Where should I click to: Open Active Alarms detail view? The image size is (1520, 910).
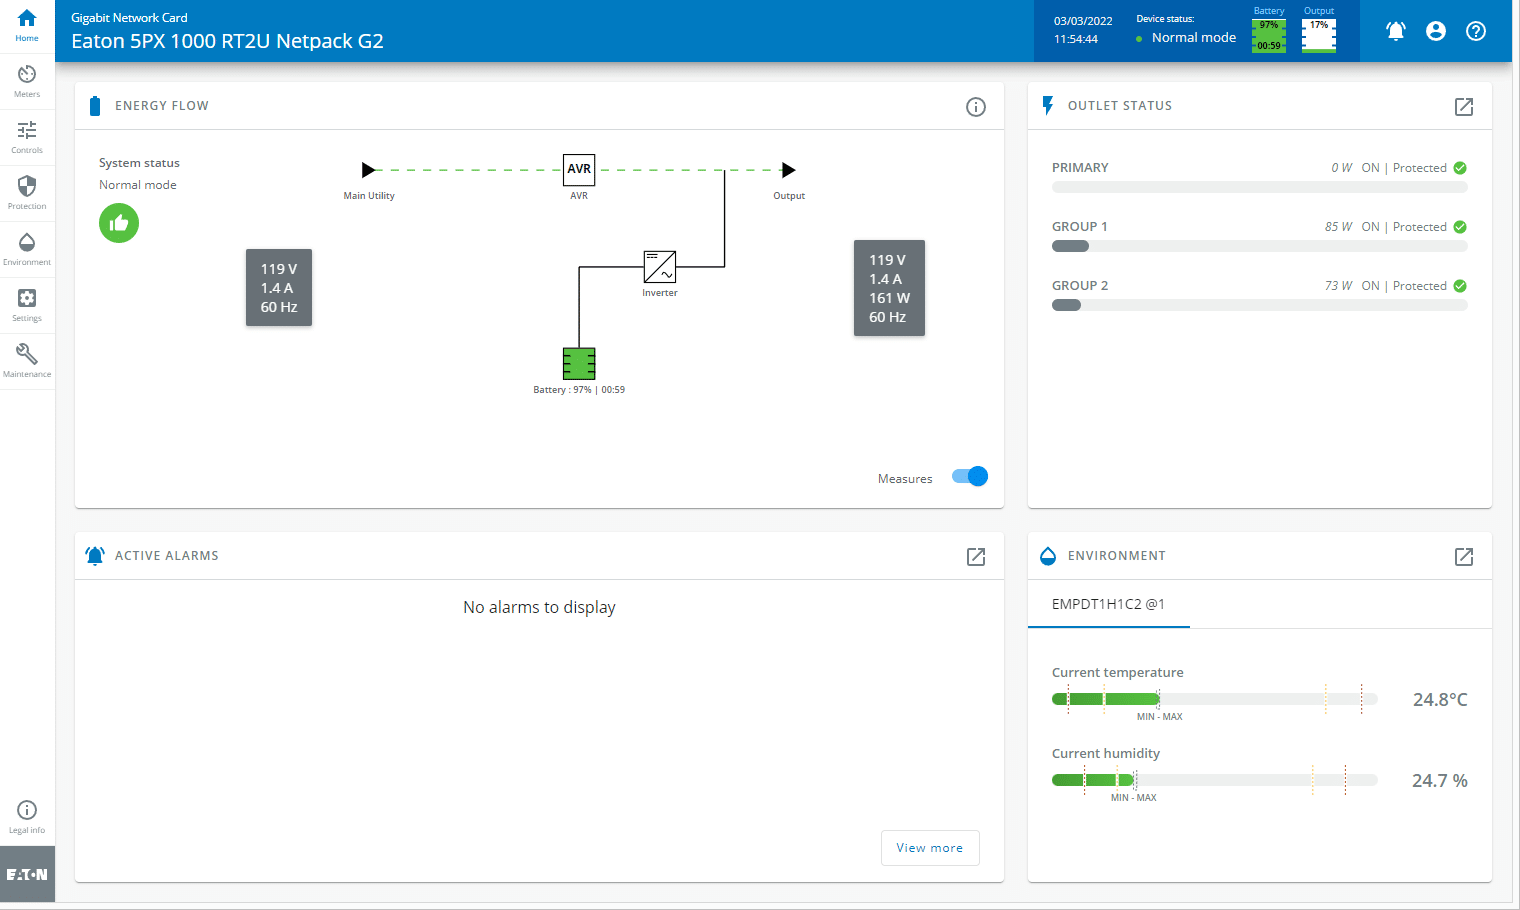pos(976,557)
